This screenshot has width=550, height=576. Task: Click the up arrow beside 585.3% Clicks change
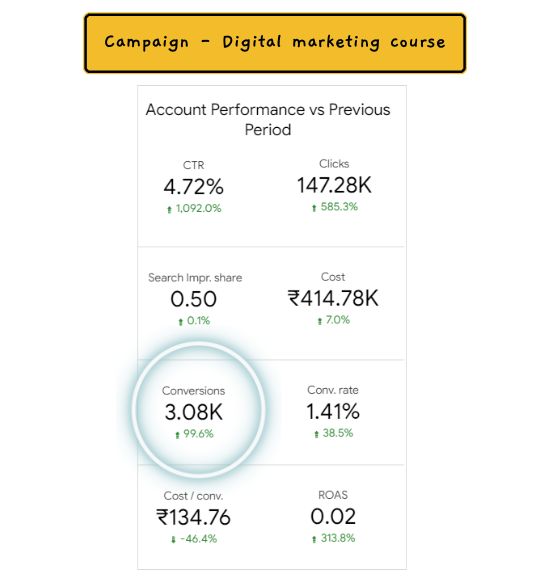click(314, 208)
